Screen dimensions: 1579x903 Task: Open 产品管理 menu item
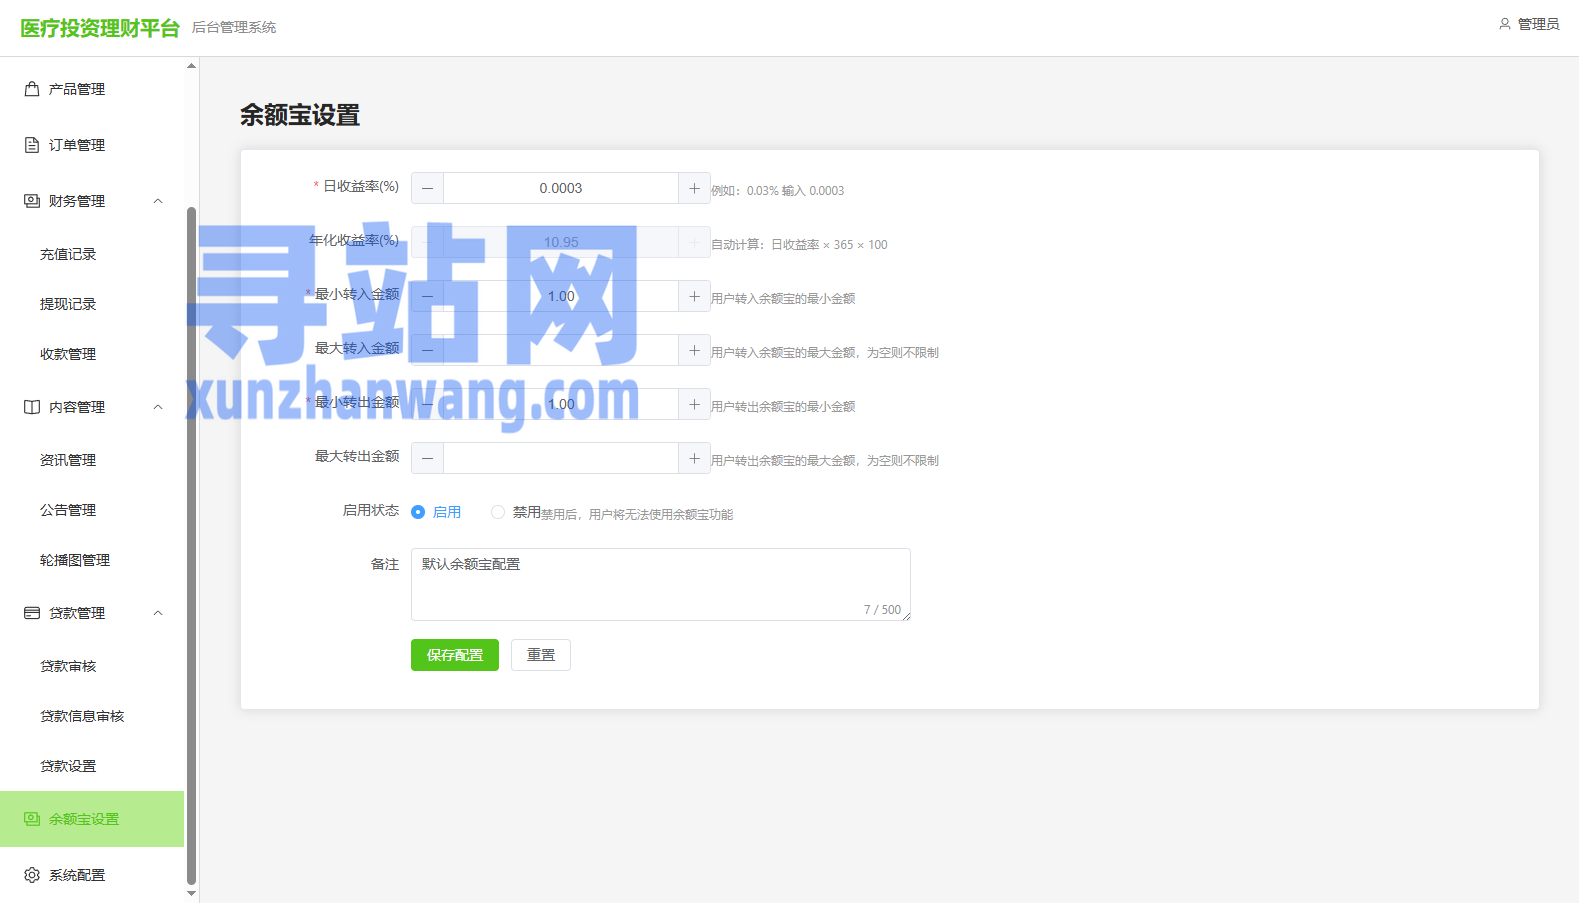click(92, 89)
